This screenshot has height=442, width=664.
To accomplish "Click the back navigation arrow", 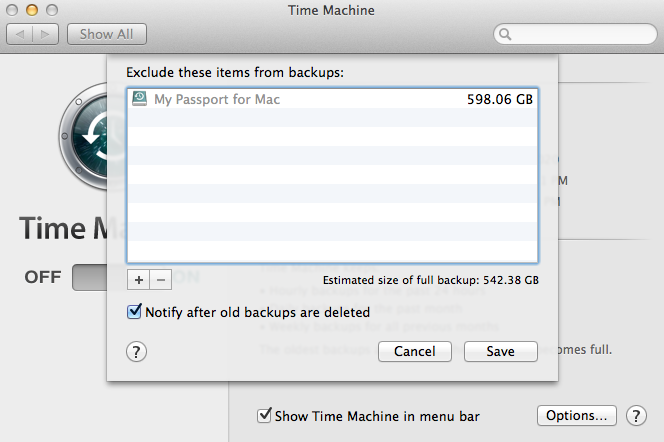I will [x=21, y=34].
